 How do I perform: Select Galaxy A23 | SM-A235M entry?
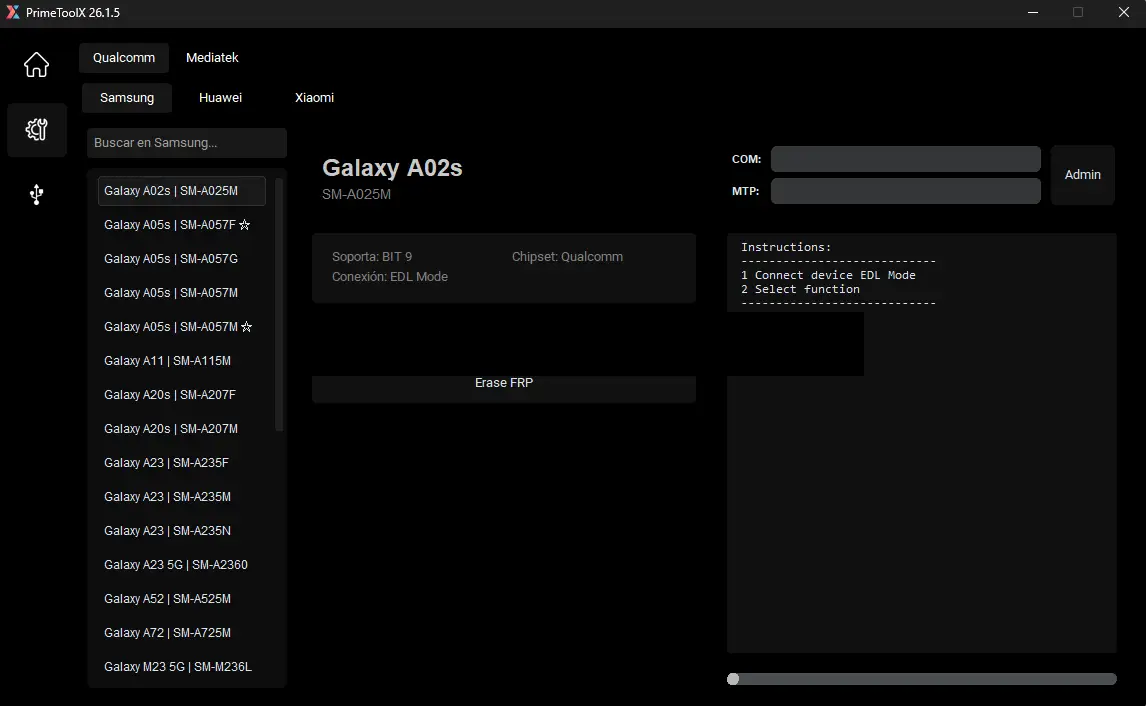tap(181, 497)
